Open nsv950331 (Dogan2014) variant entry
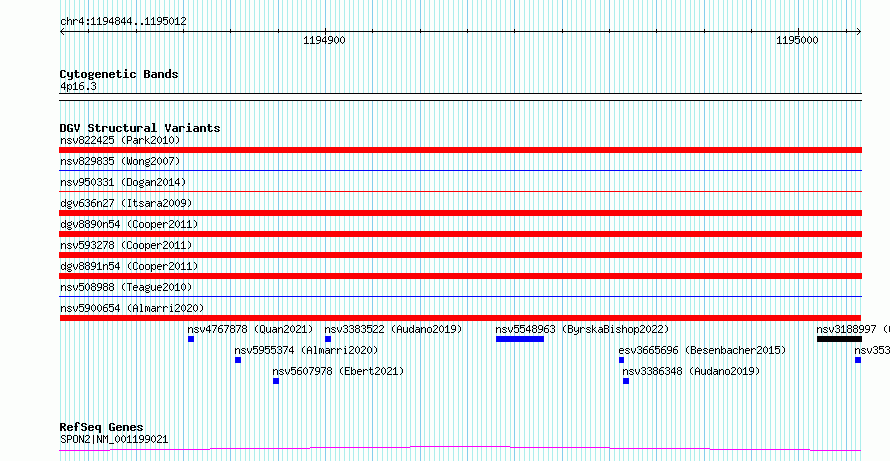The height and width of the screenshot is (461, 890). (x=123, y=182)
